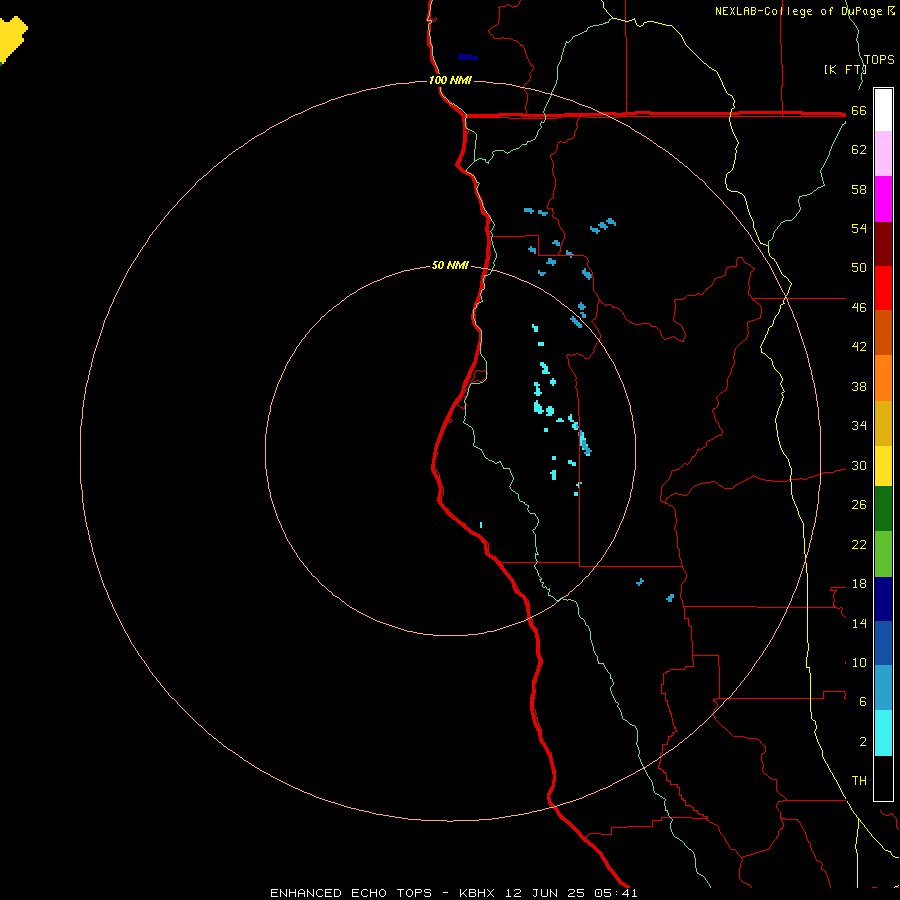This screenshot has width=900, height=900.
Task: Click the '12 JUN 25' date text
Action: [545, 893]
